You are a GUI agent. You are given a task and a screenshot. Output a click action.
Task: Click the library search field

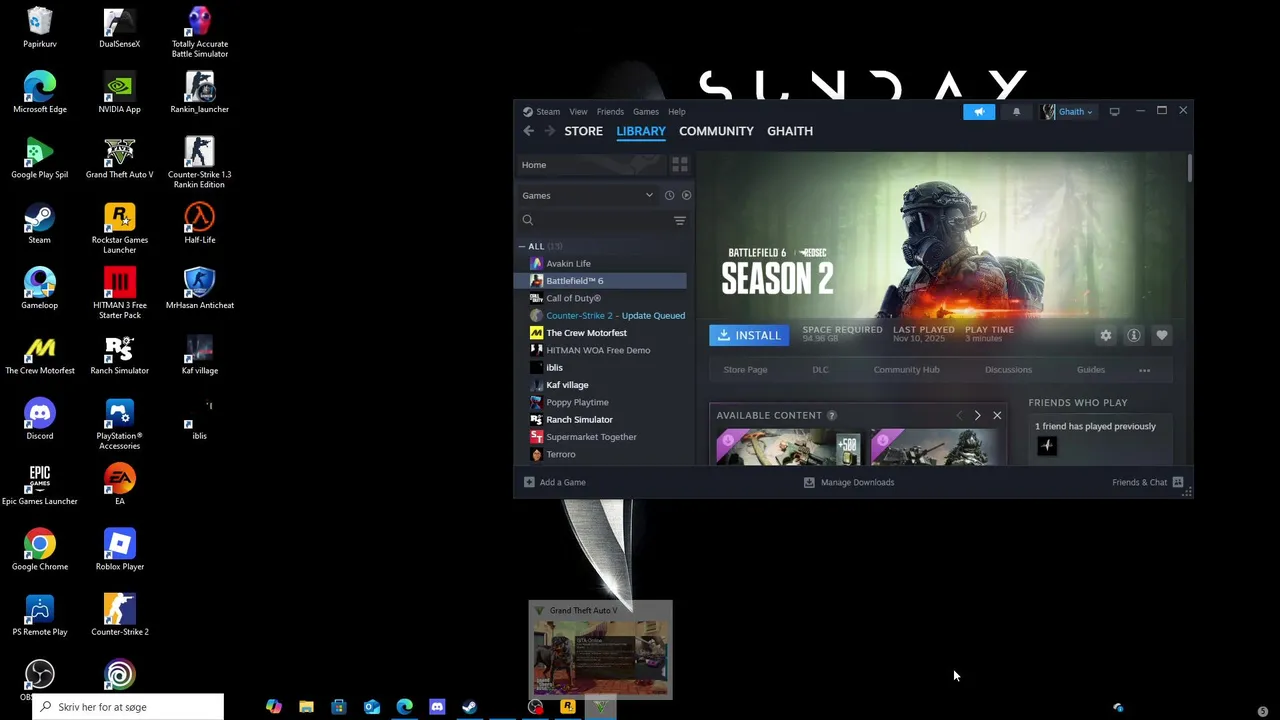click(595, 220)
